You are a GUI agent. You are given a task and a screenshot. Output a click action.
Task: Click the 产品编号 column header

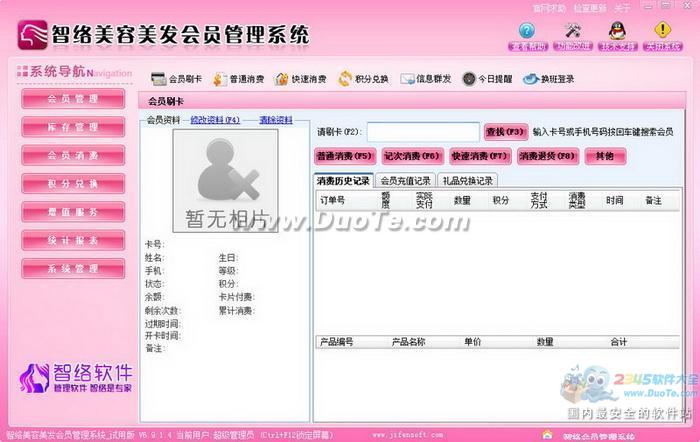[x=337, y=342]
